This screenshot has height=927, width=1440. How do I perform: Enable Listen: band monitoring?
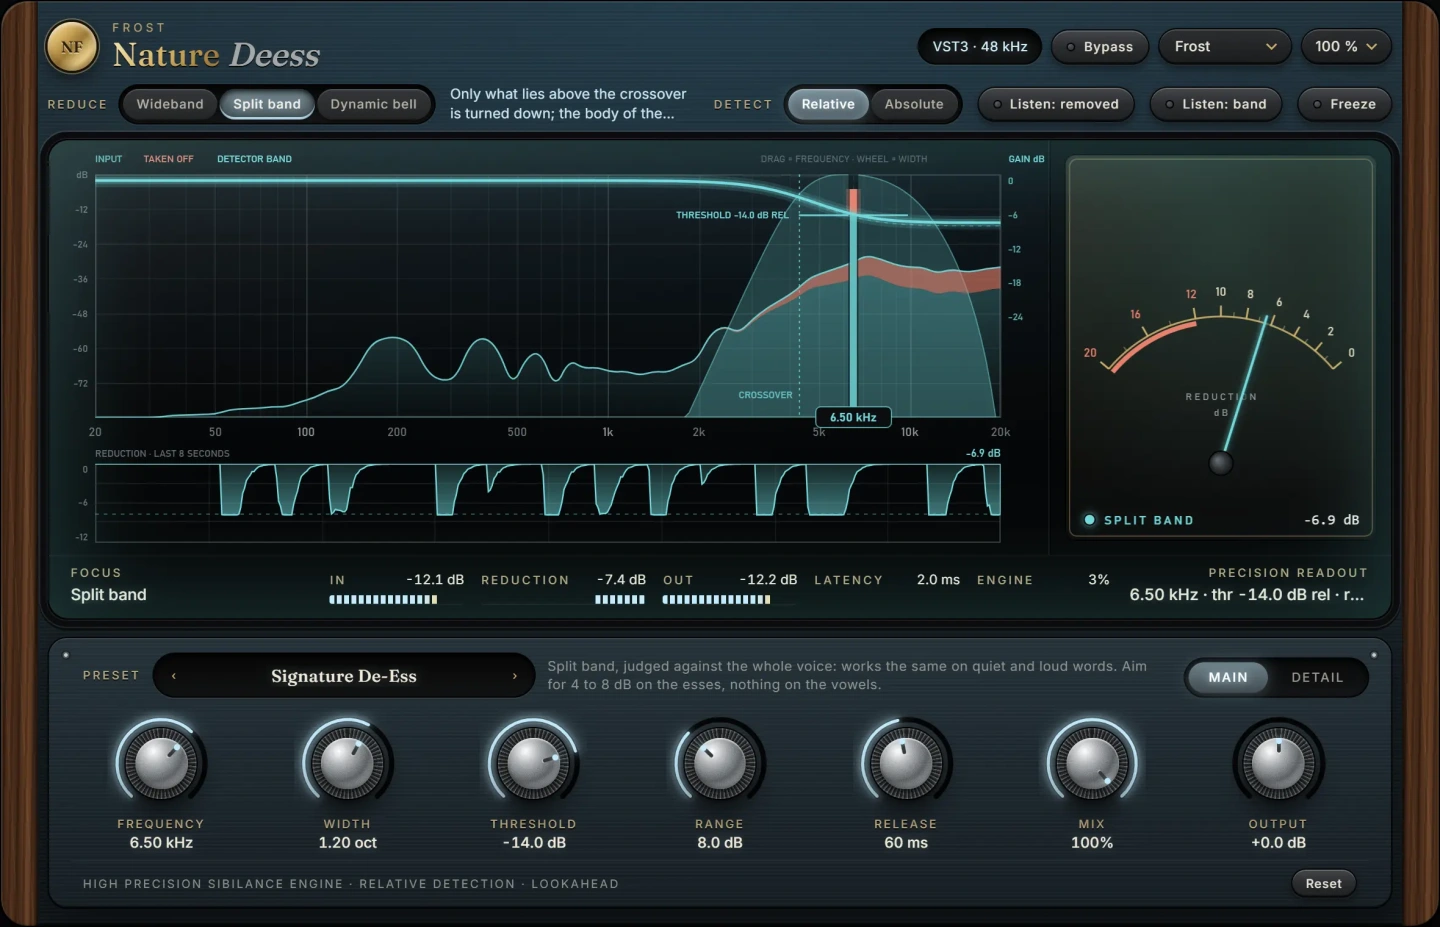click(x=1216, y=104)
